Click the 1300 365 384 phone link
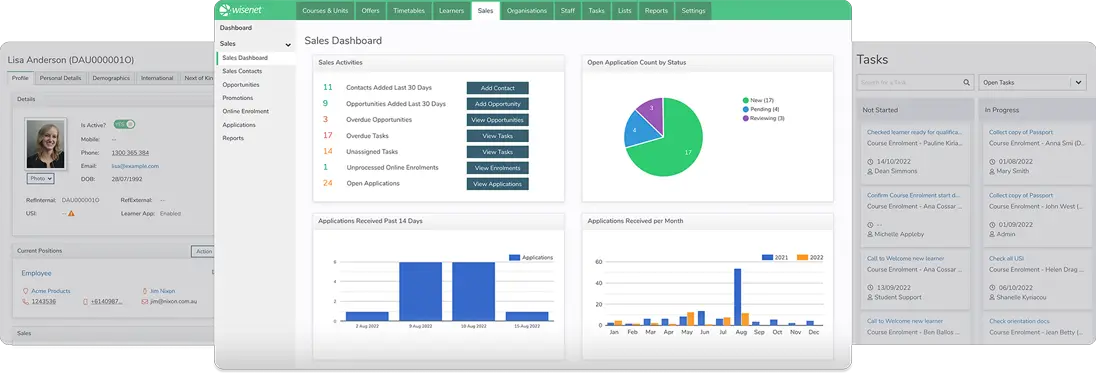Image resolution: width=1096 pixels, height=373 pixels. click(130, 152)
